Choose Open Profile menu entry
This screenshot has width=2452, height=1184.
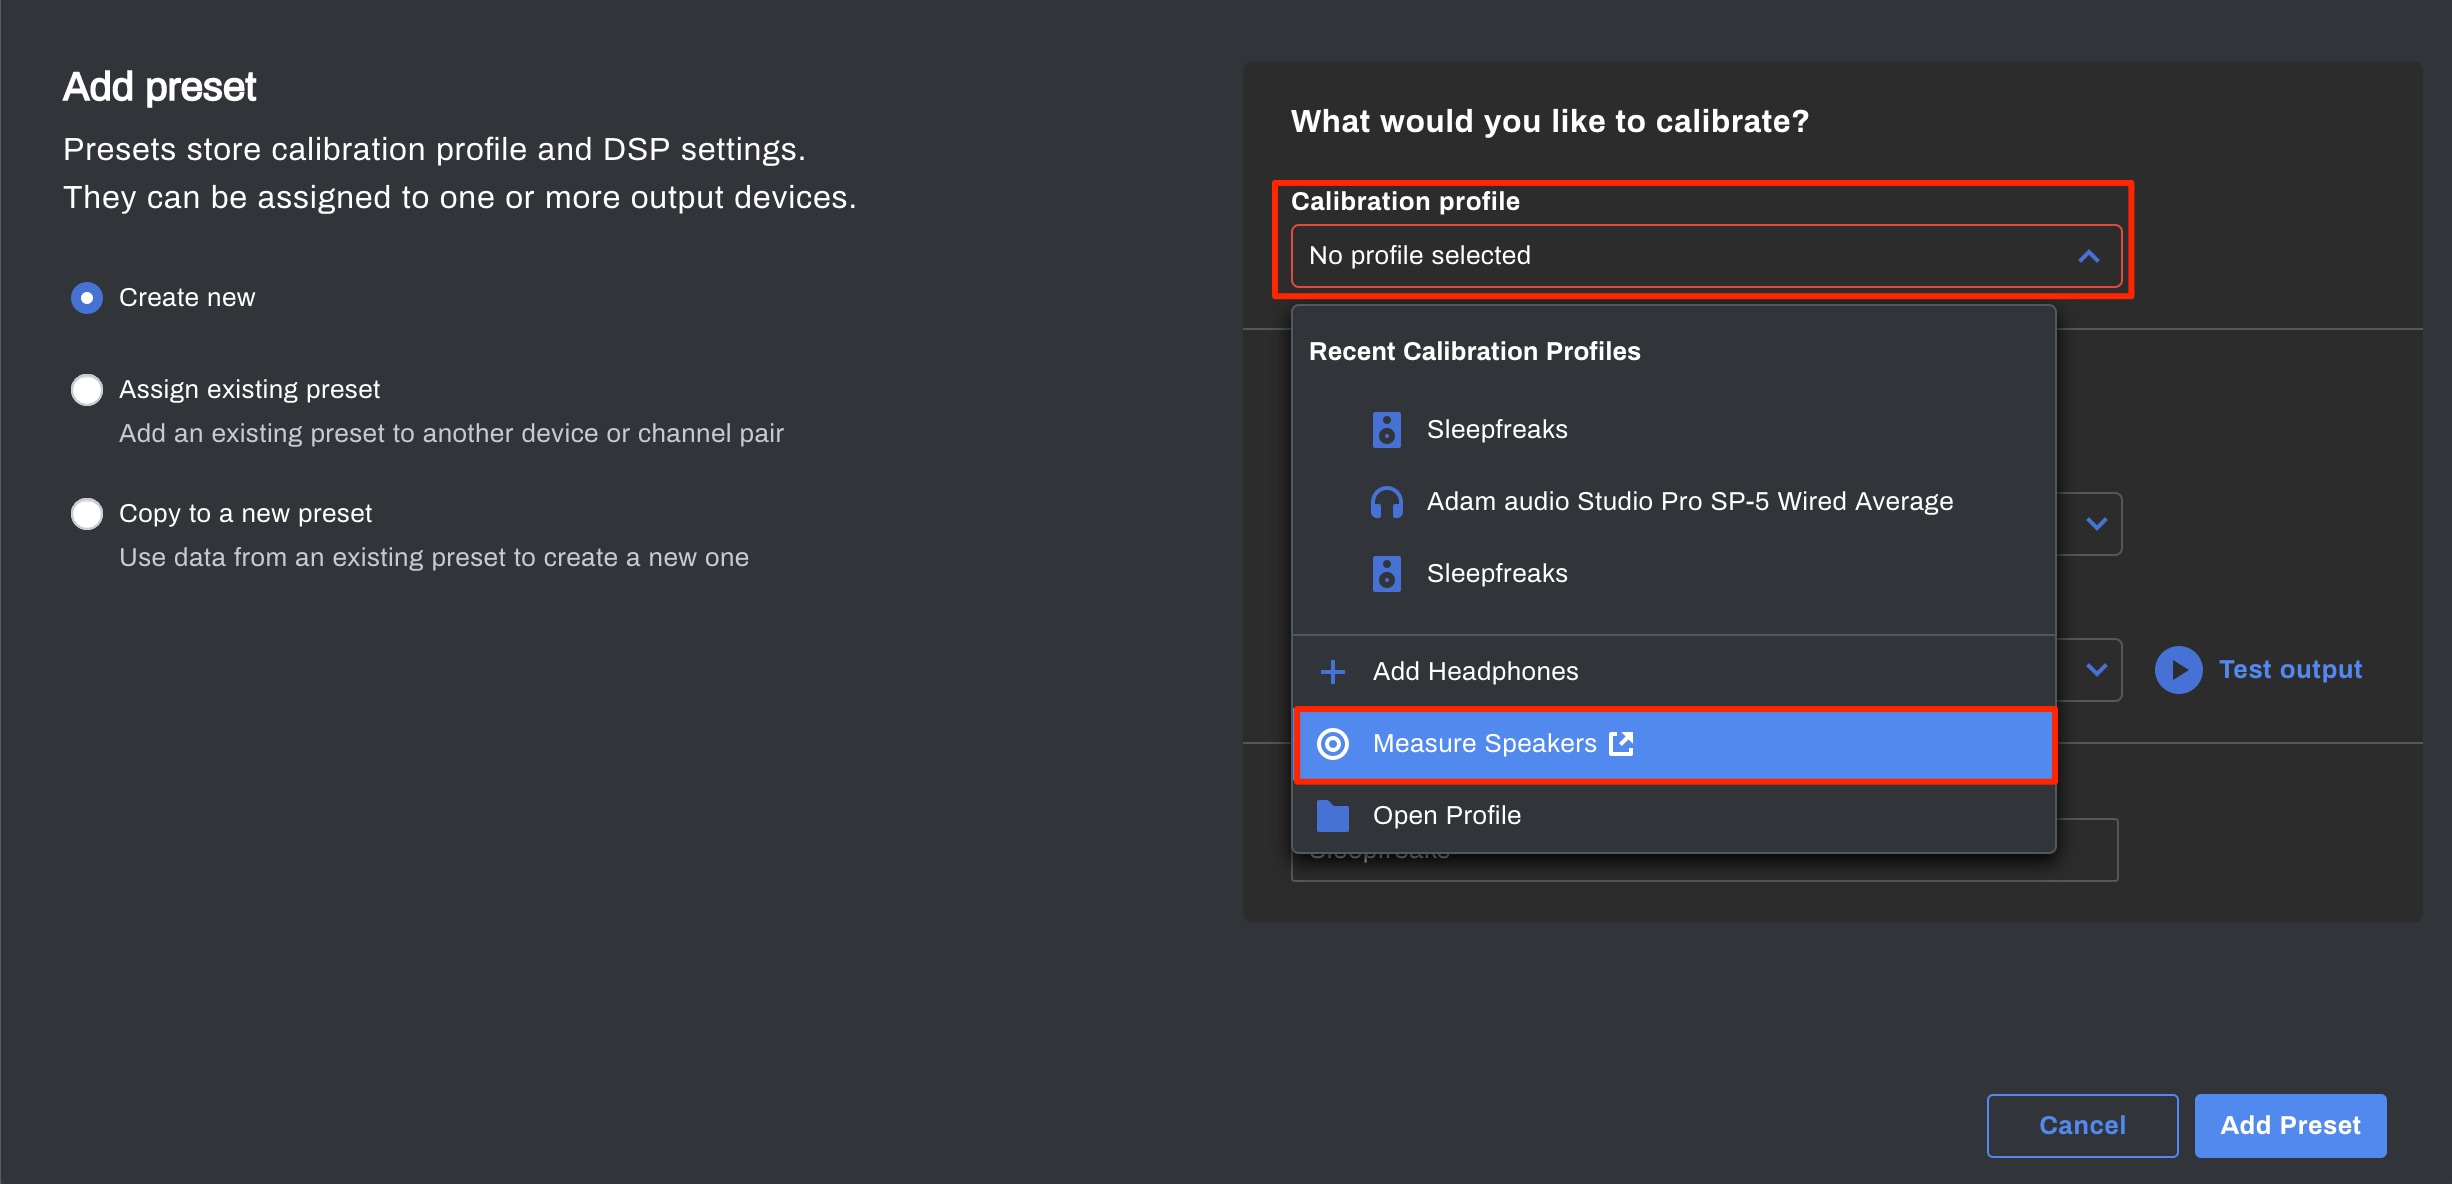point(1674,816)
